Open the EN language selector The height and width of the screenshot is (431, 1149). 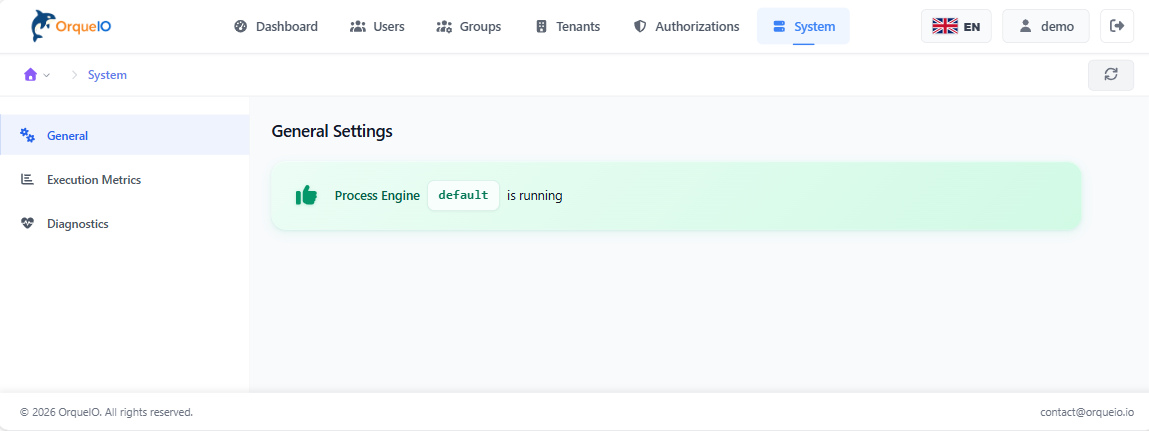956,26
